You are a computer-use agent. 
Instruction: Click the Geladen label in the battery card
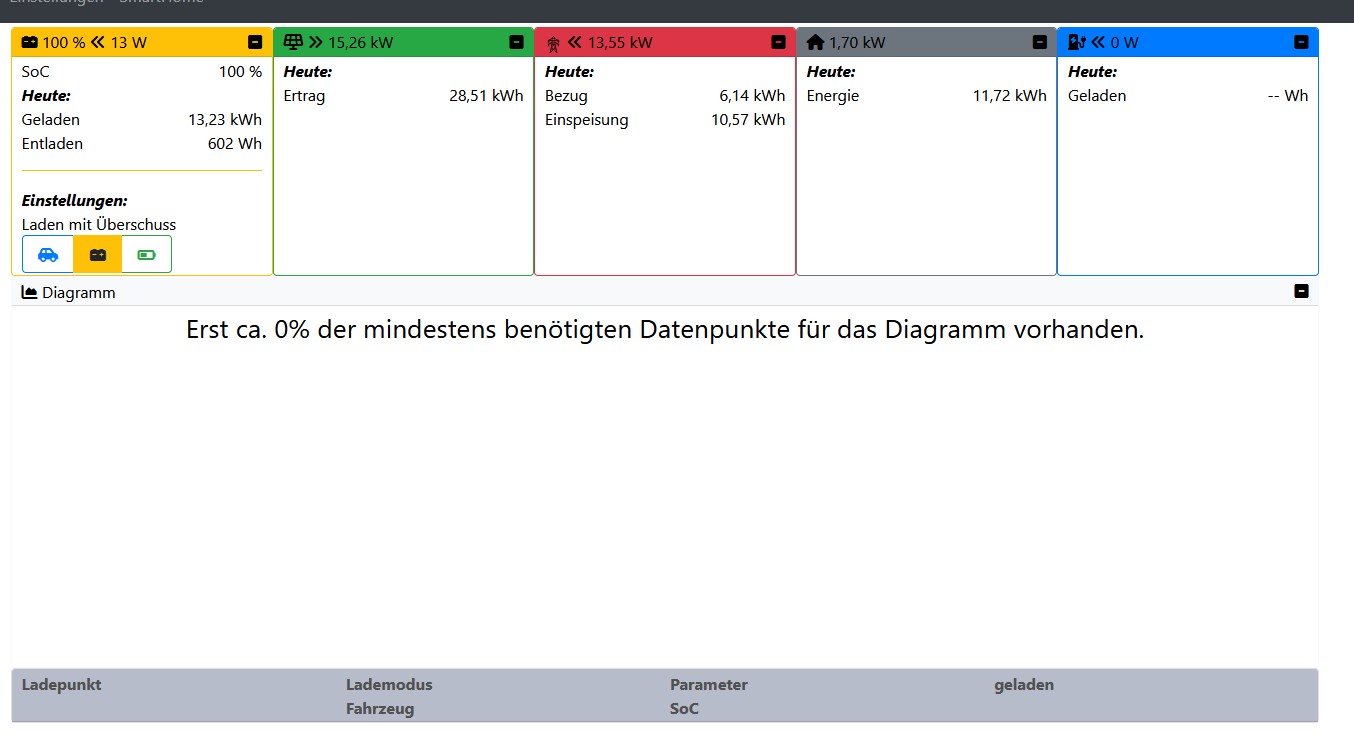tap(51, 120)
